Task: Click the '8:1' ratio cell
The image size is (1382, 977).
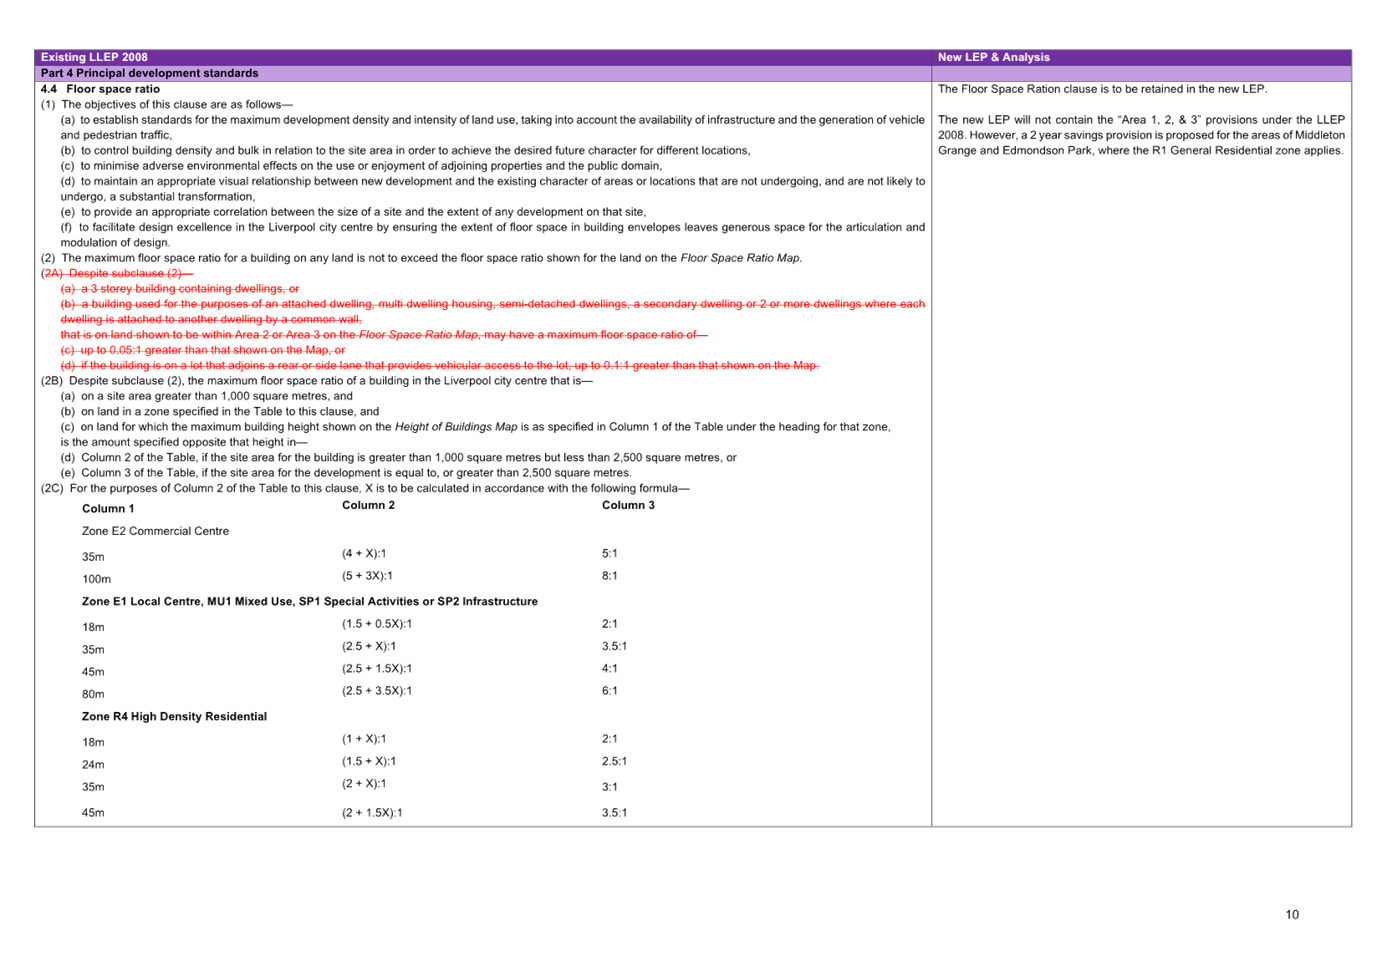Action: pyautogui.click(x=610, y=576)
